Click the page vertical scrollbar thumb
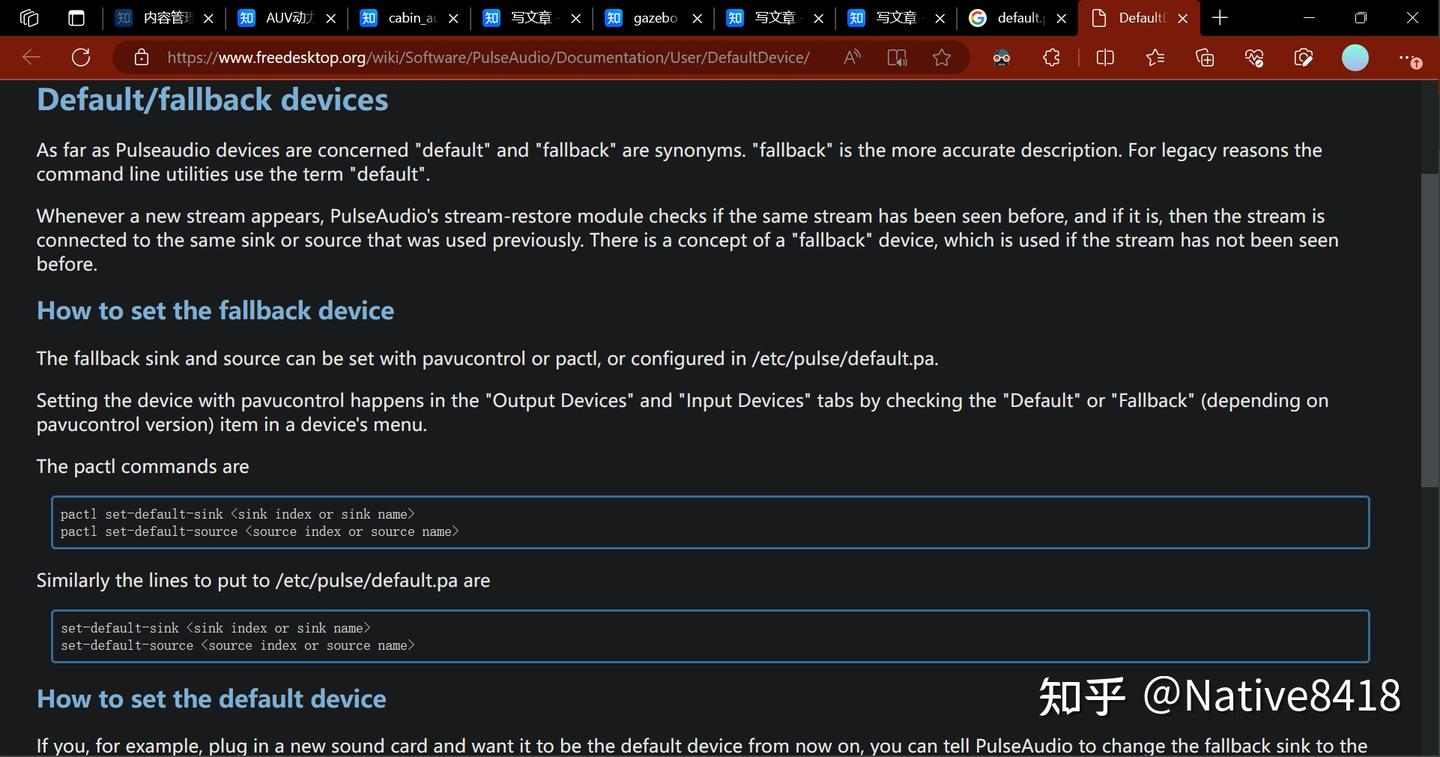 point(1430,330)
